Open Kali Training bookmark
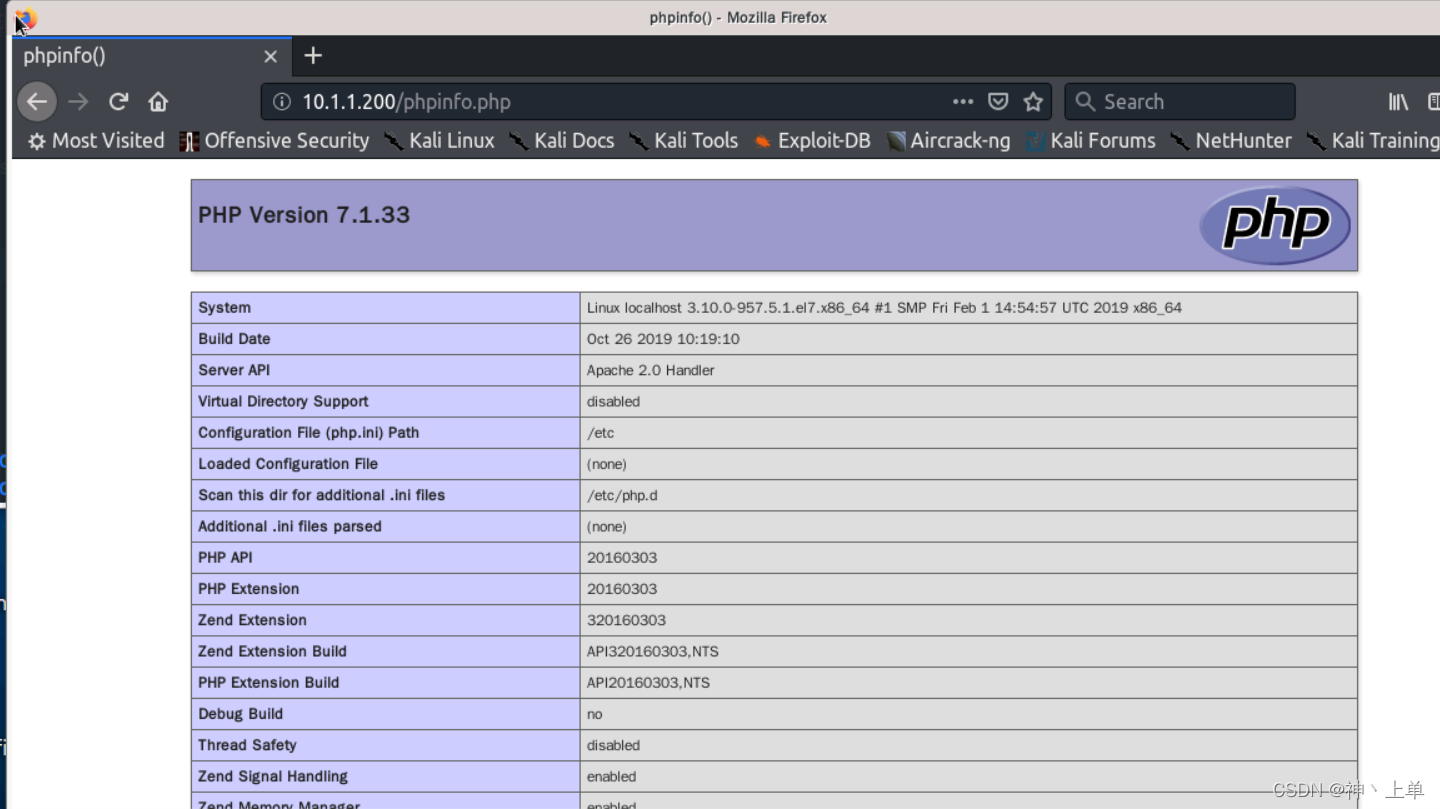The image size is (1440, 809). pos(1373,141)
